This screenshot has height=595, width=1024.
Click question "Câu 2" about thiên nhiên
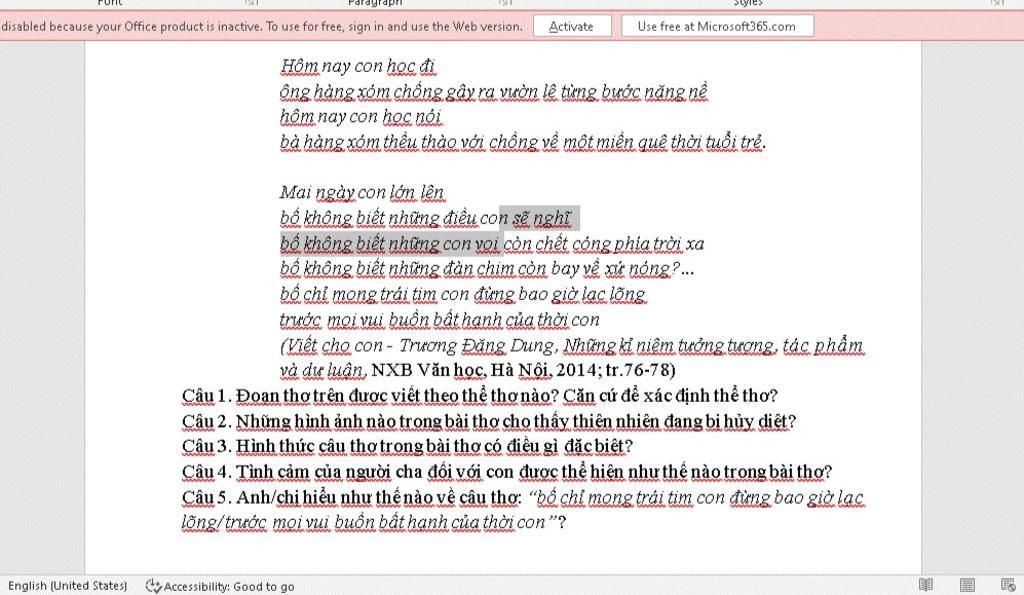pos(489,421)
